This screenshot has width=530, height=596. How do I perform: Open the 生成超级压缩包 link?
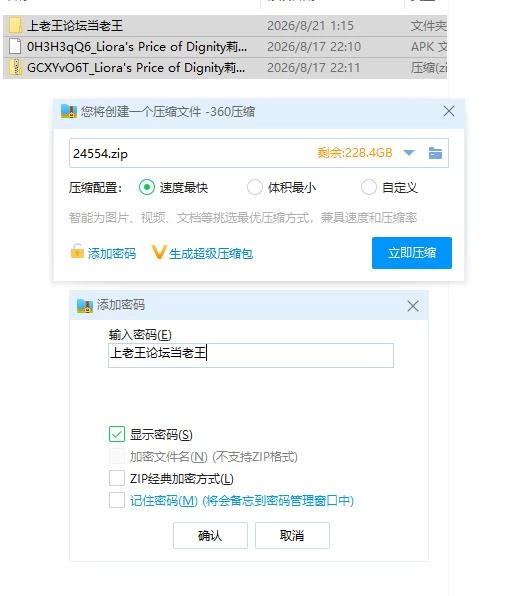(211, 253)
